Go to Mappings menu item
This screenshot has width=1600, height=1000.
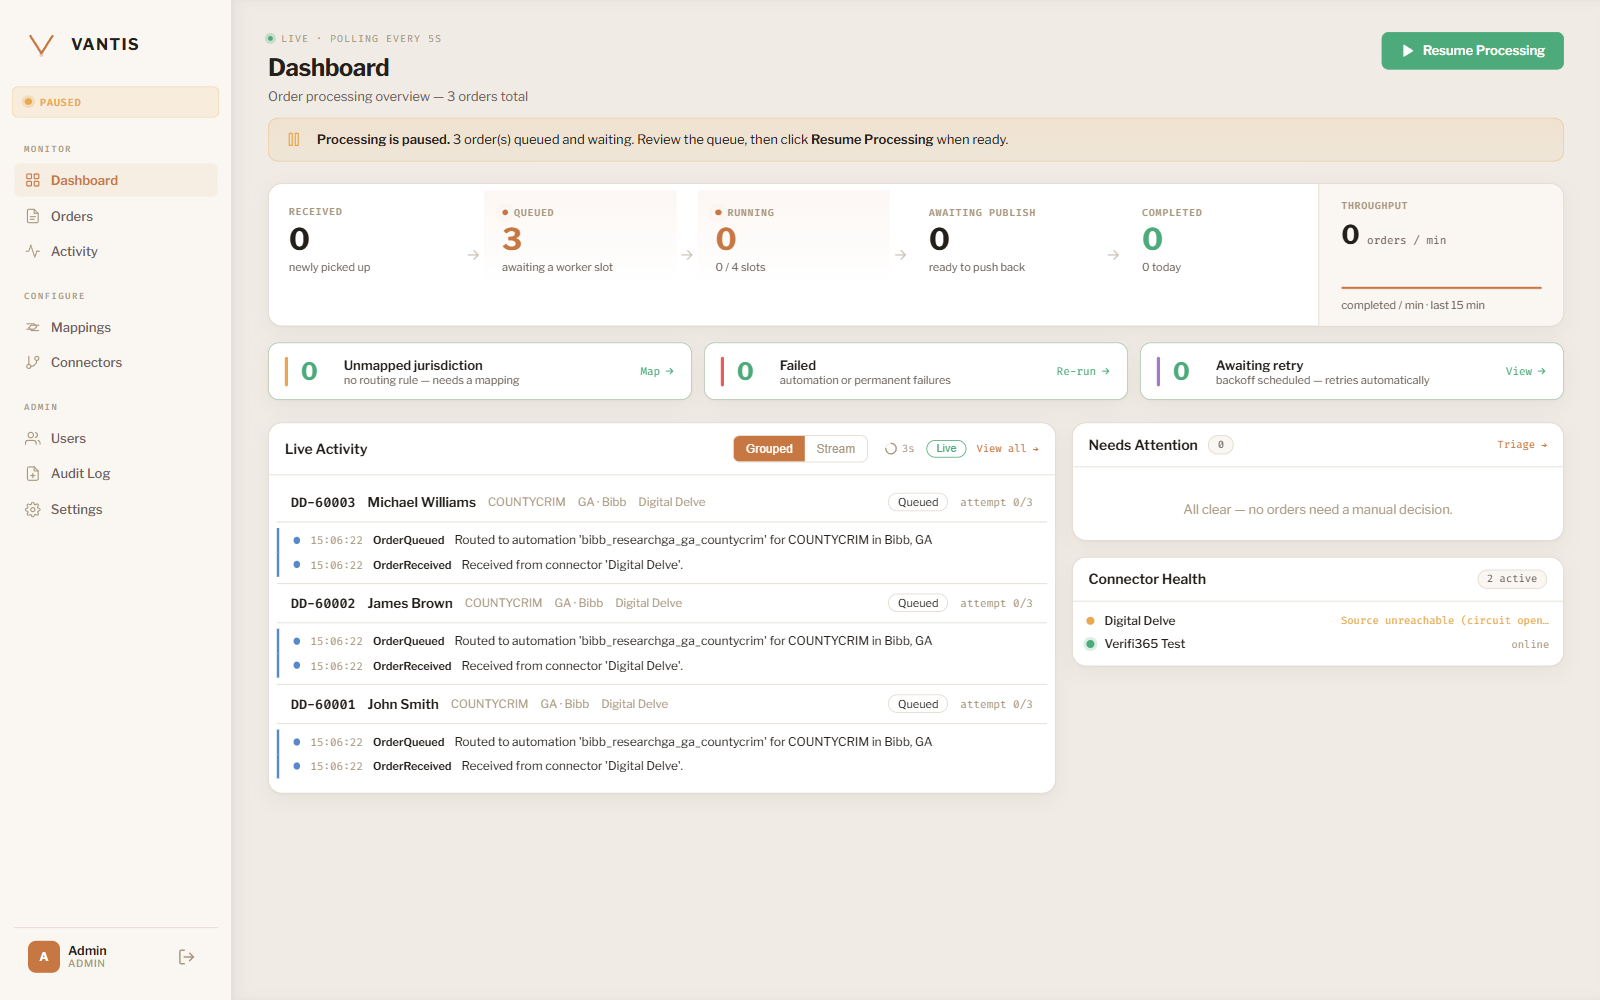[115, 327]
